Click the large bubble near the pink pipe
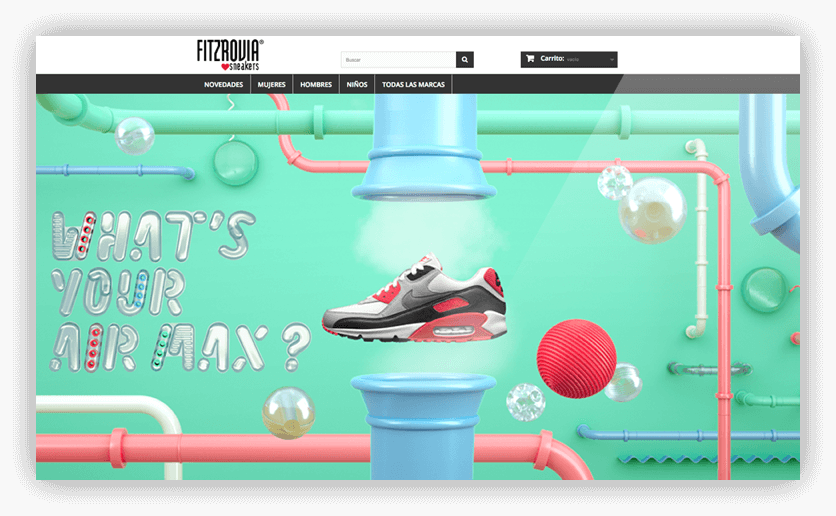Screen dimensions: 836x516 (x=652, y=210)
